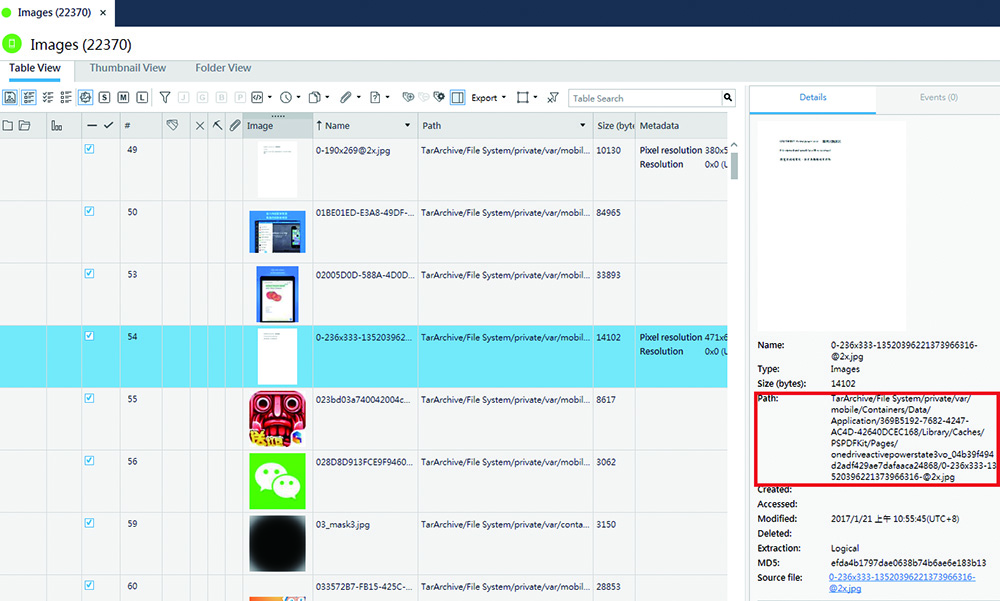Expand the Path column filter dropdown
This screenshot has width=1000, height=601.
click(582, 126)
